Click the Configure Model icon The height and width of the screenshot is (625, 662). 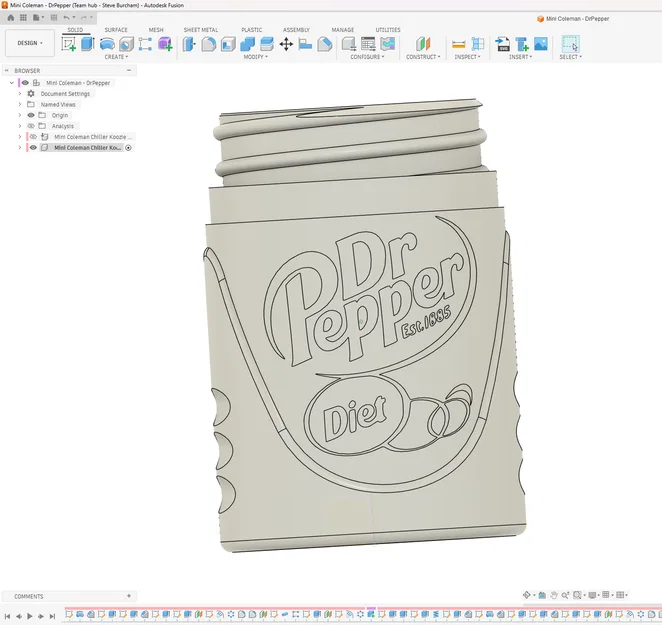click(349, 44)
